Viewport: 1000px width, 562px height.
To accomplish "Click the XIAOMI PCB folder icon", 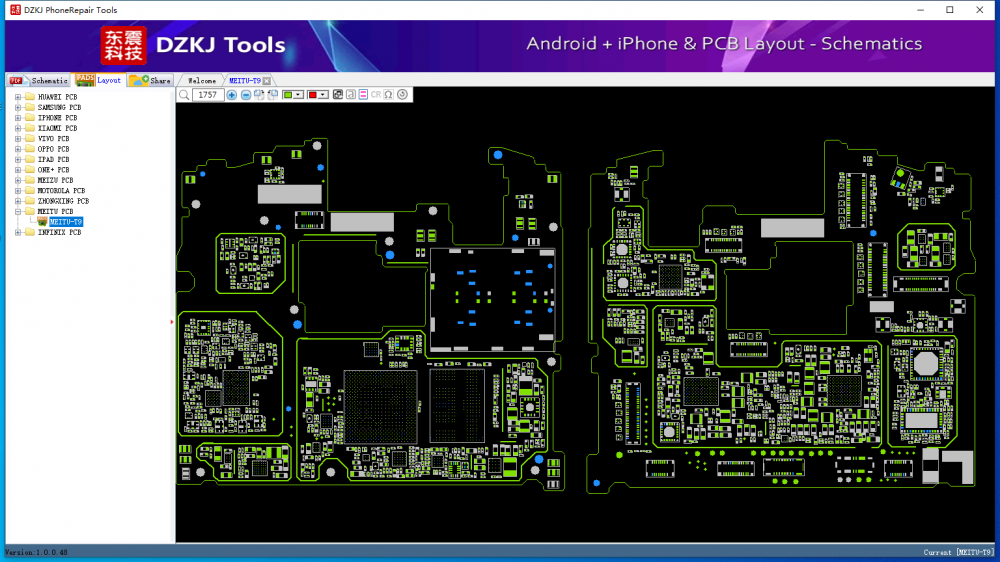I will coord(29,128).
